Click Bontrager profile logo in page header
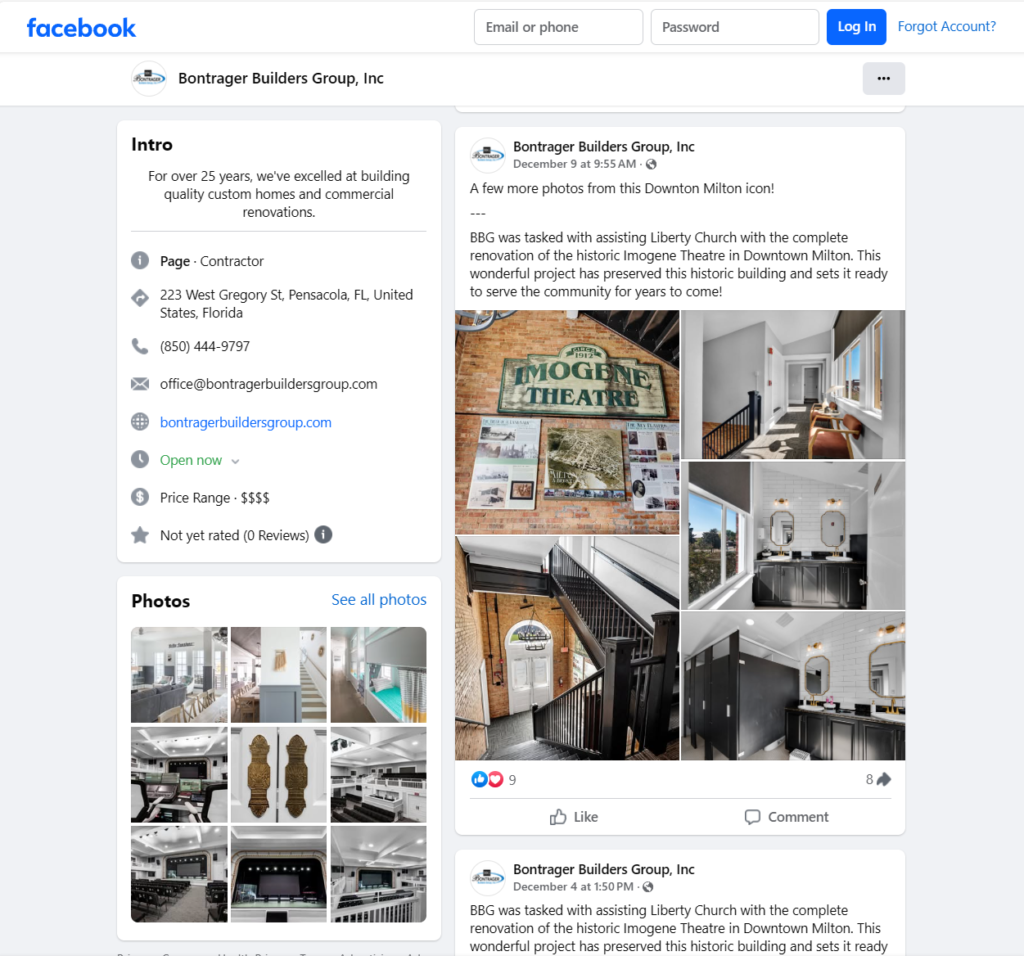This screenshot has height=956, width=1024. click(x=149, y=78)
